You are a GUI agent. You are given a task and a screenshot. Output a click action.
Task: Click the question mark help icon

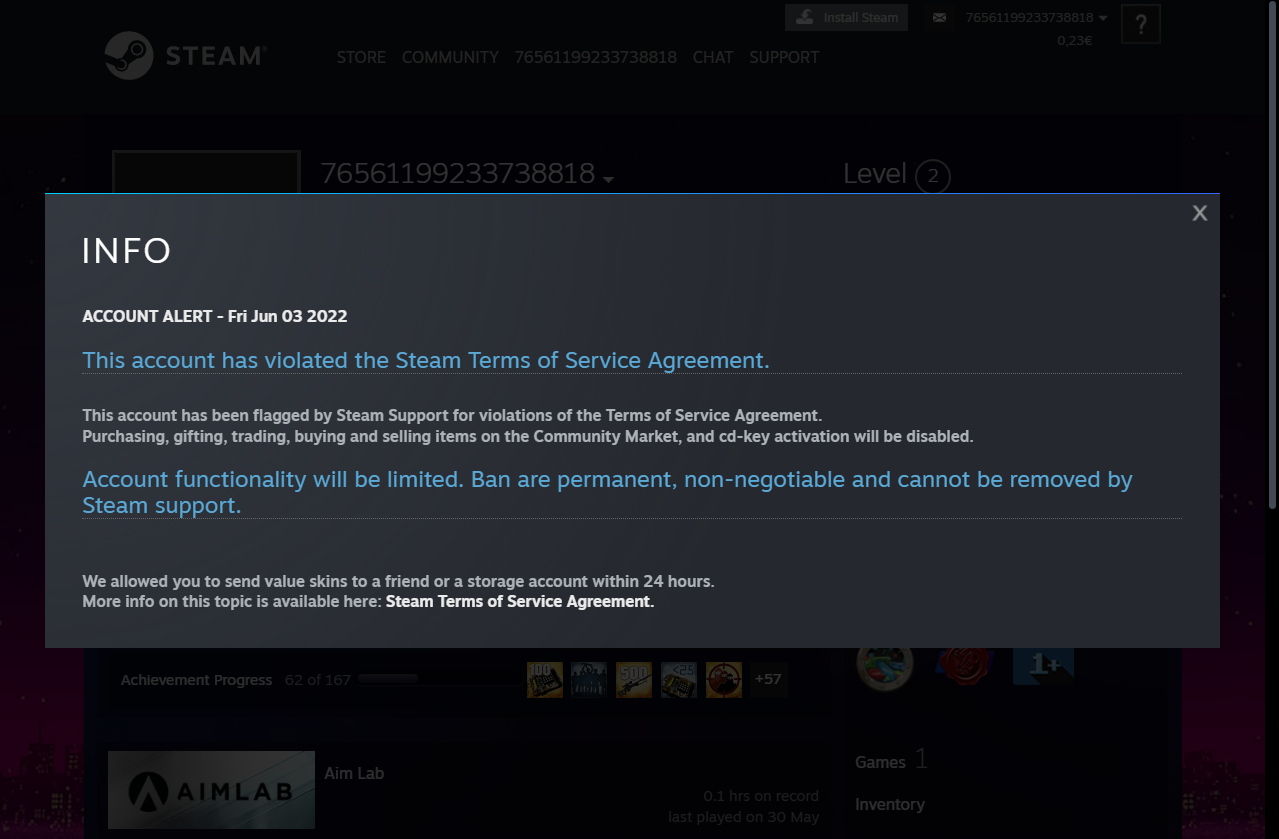tap(1141, 24)
